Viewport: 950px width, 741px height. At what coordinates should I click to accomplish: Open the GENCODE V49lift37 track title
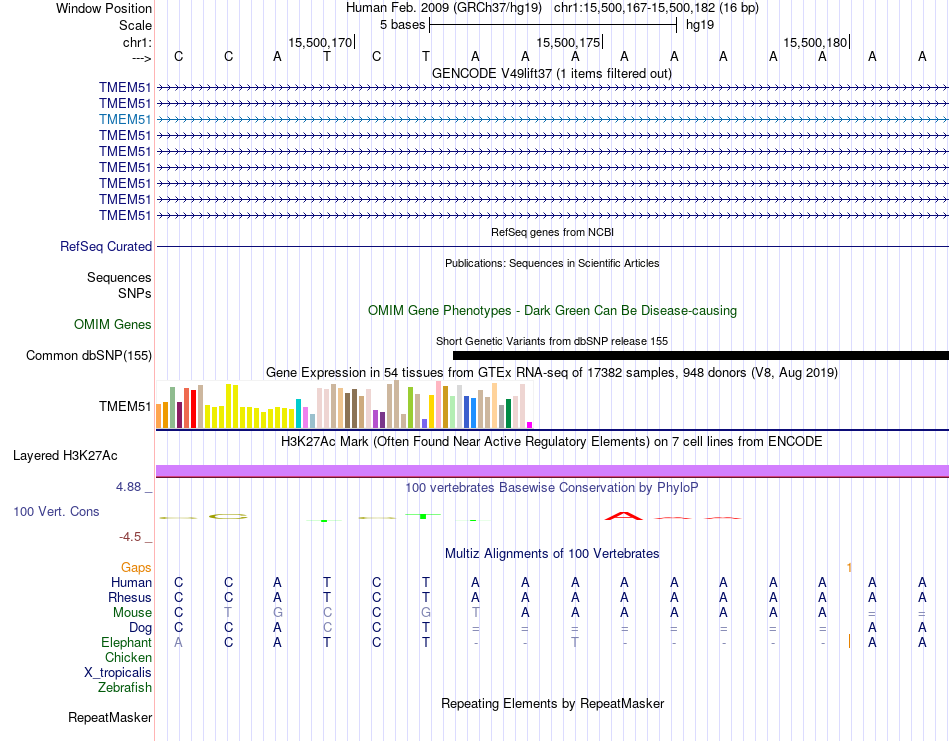point(551,73)
